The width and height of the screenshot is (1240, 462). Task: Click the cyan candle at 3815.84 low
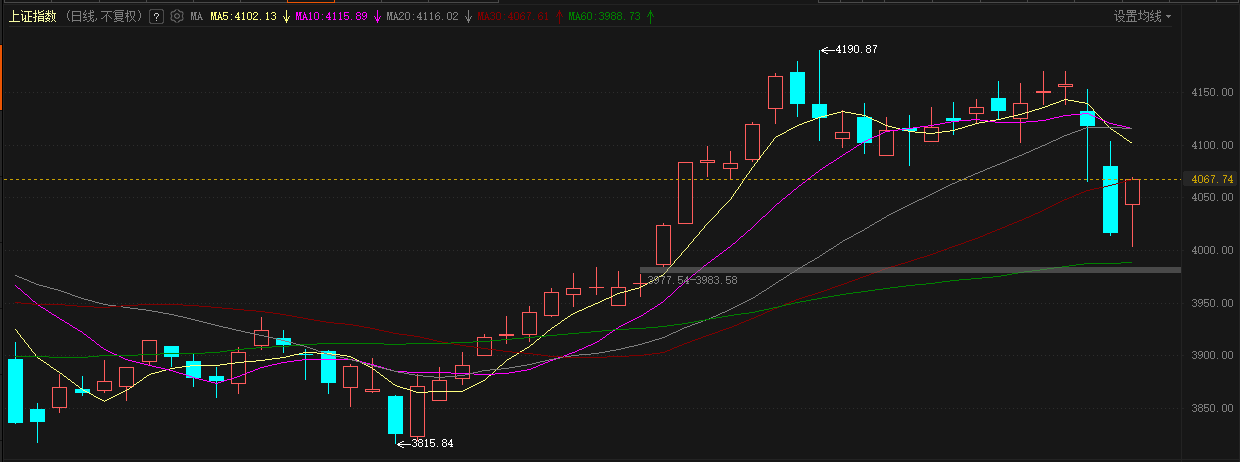[395, 415]
